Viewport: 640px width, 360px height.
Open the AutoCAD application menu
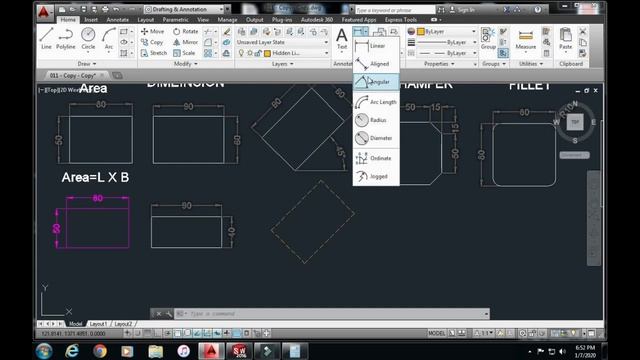pos(44,12)
